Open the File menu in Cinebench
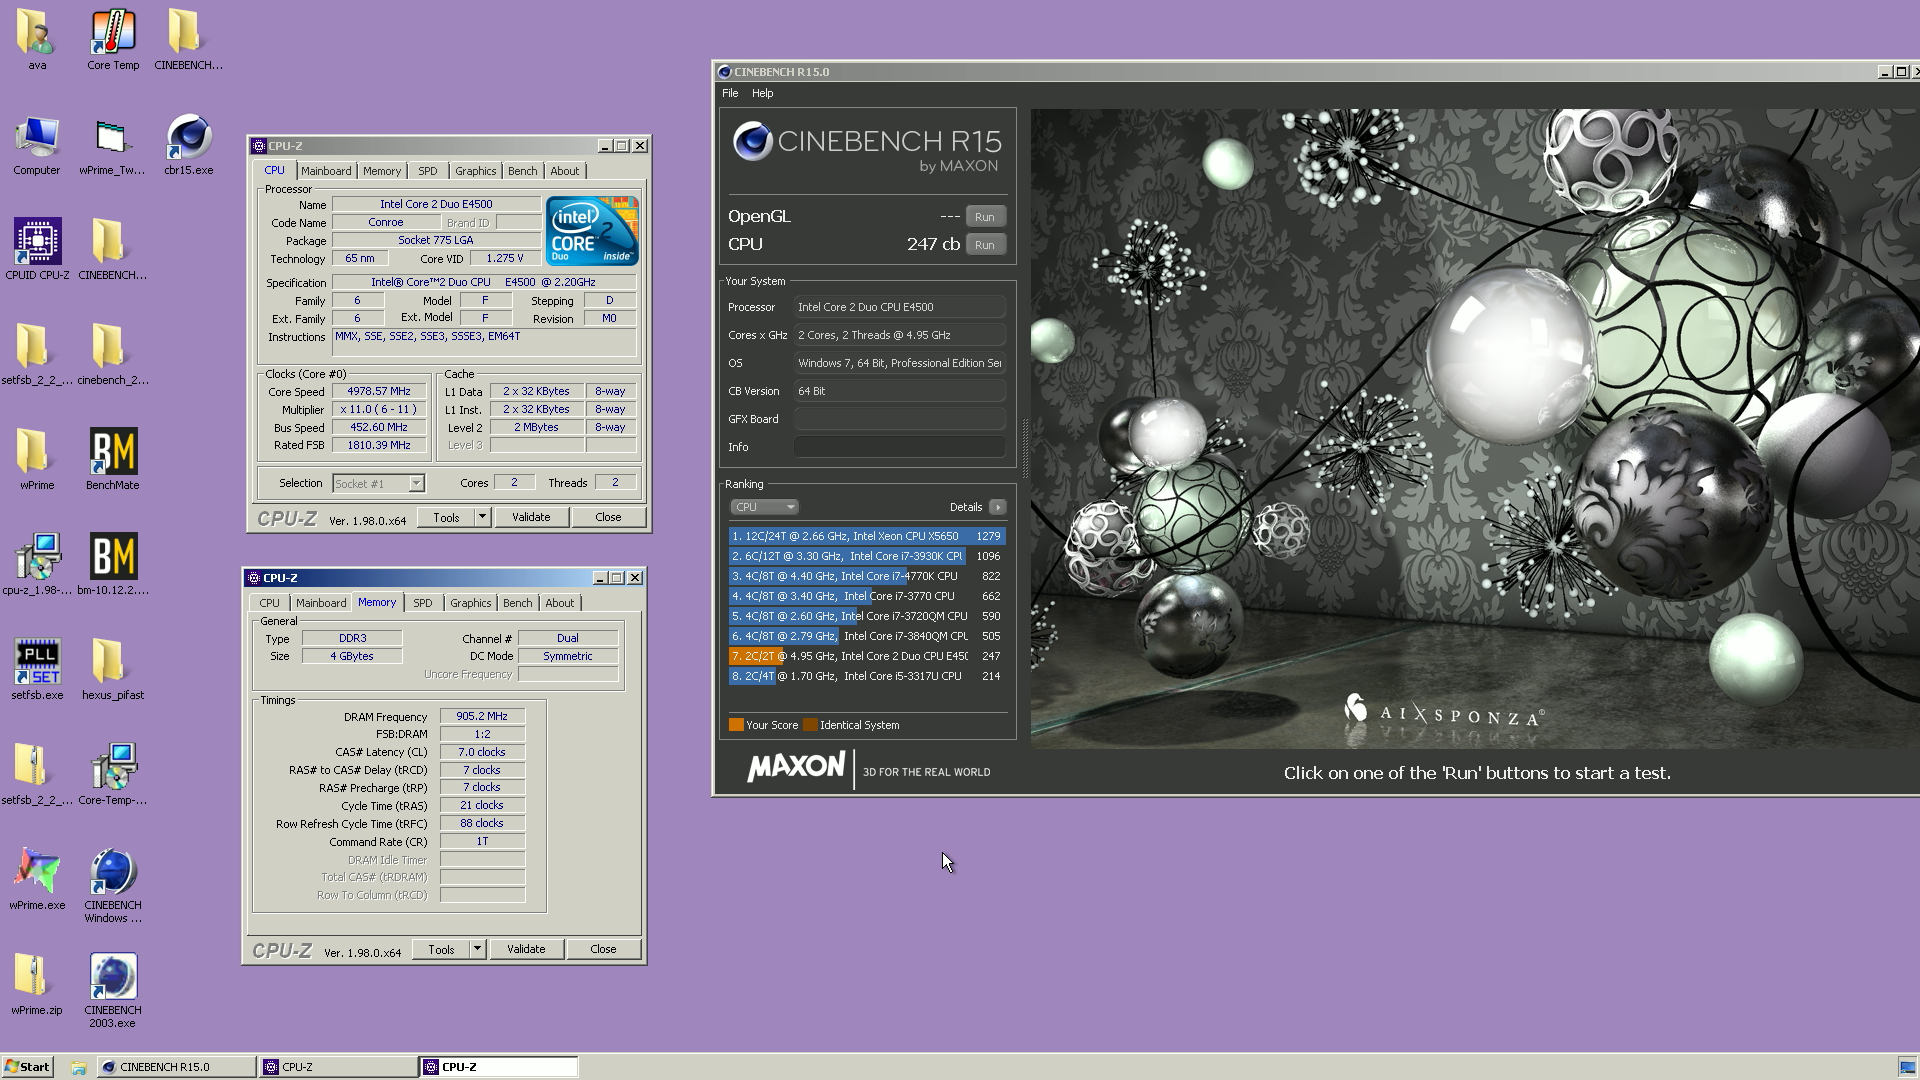This screenshot has height=1080, width=1920. 730,93
